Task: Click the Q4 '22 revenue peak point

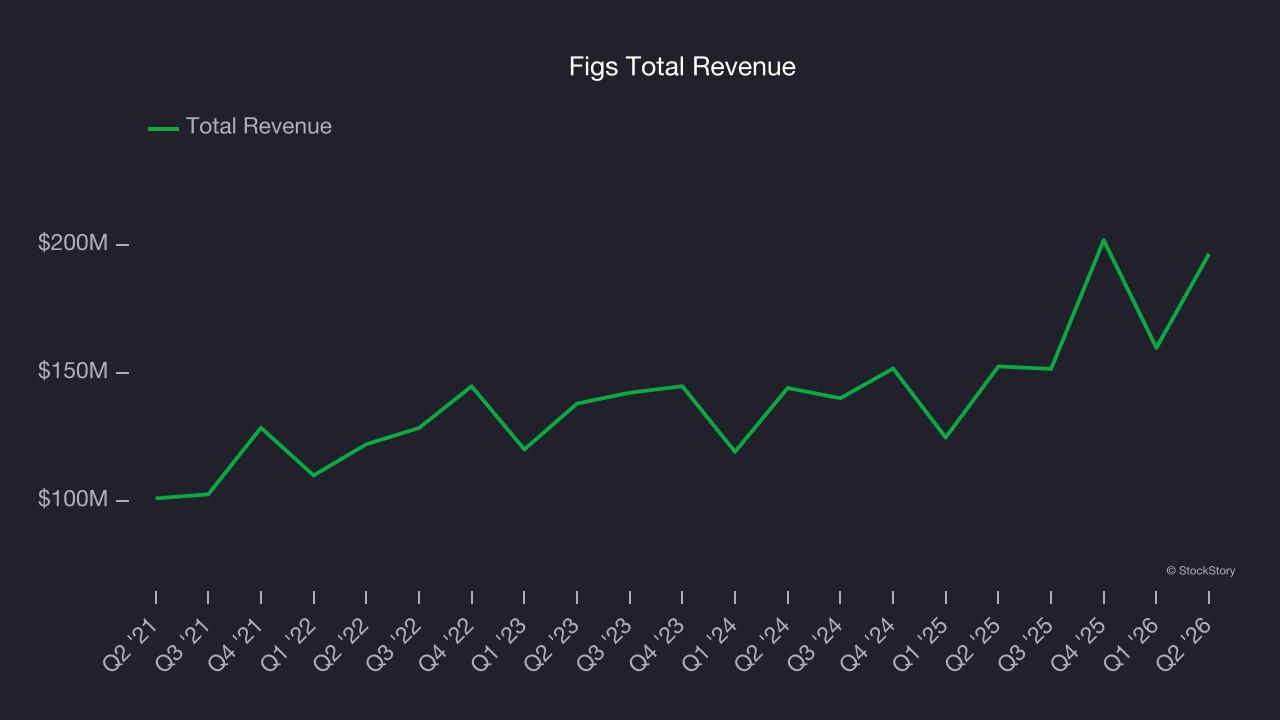Action: point(471,386)
